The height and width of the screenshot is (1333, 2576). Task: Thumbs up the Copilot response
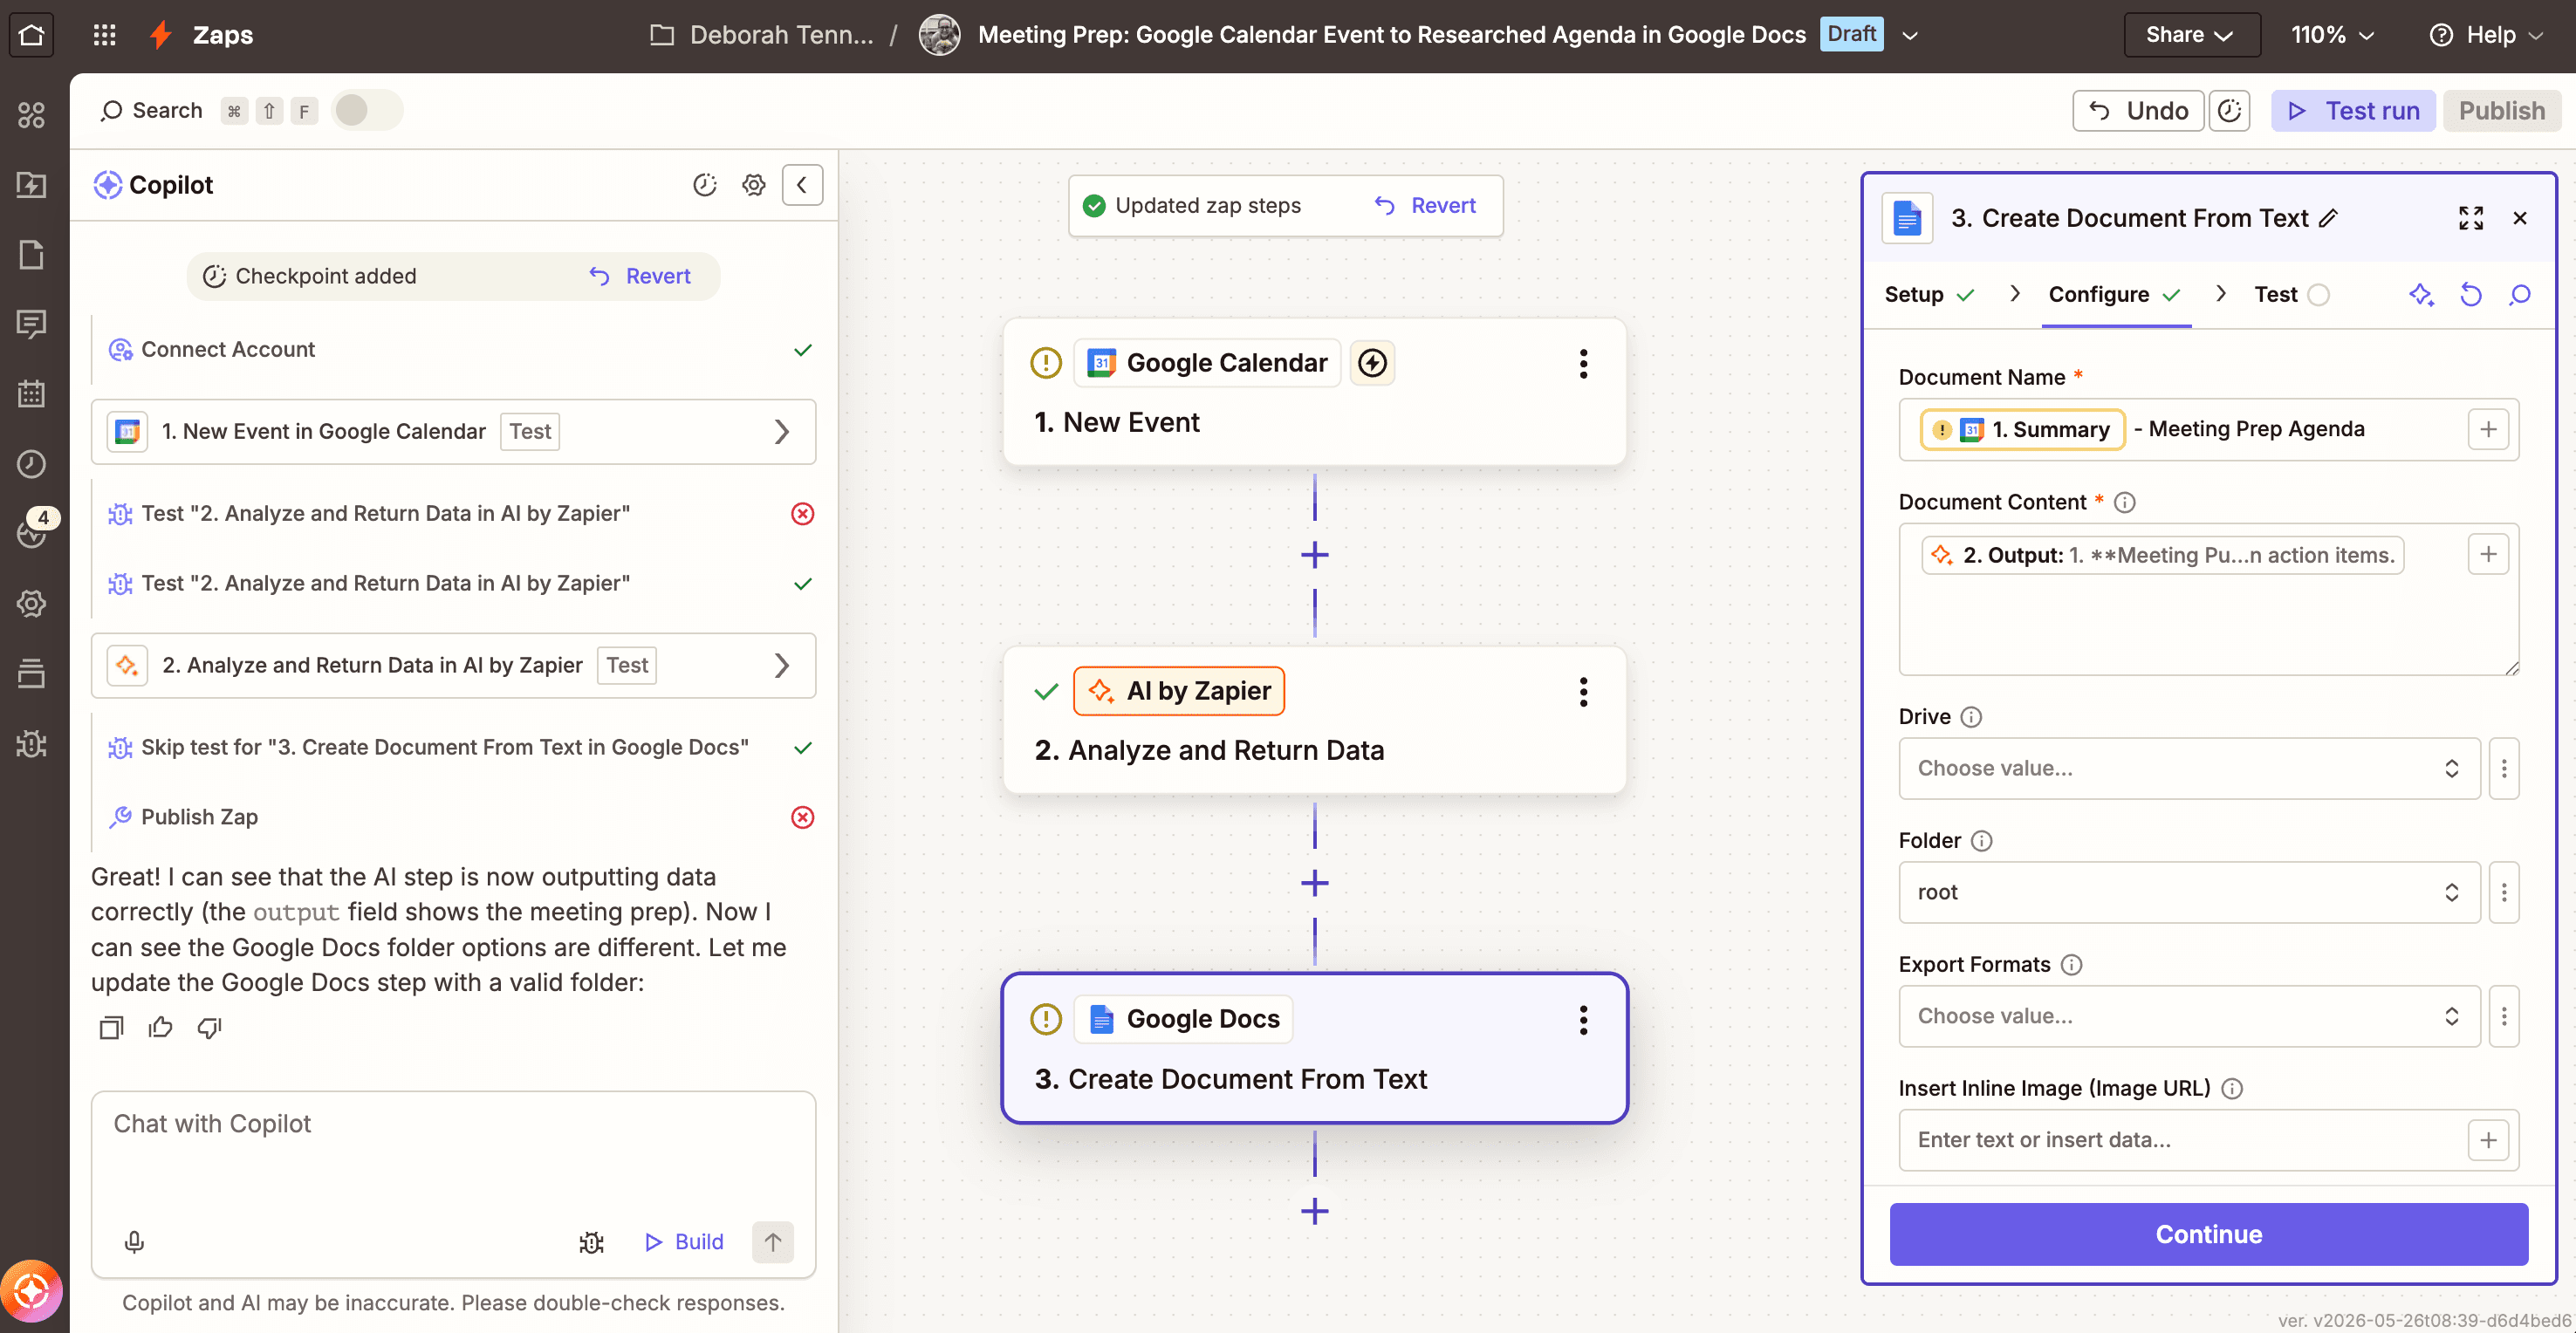160,1027
